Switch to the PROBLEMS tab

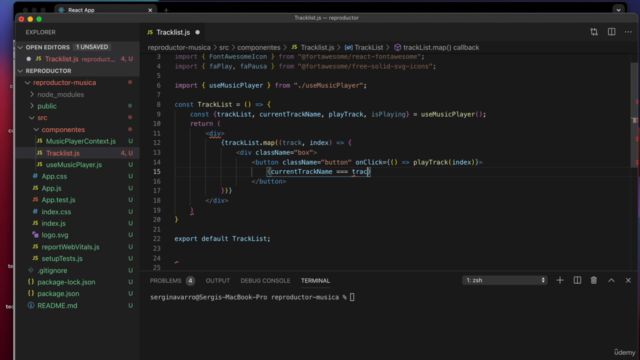point(165,281)
